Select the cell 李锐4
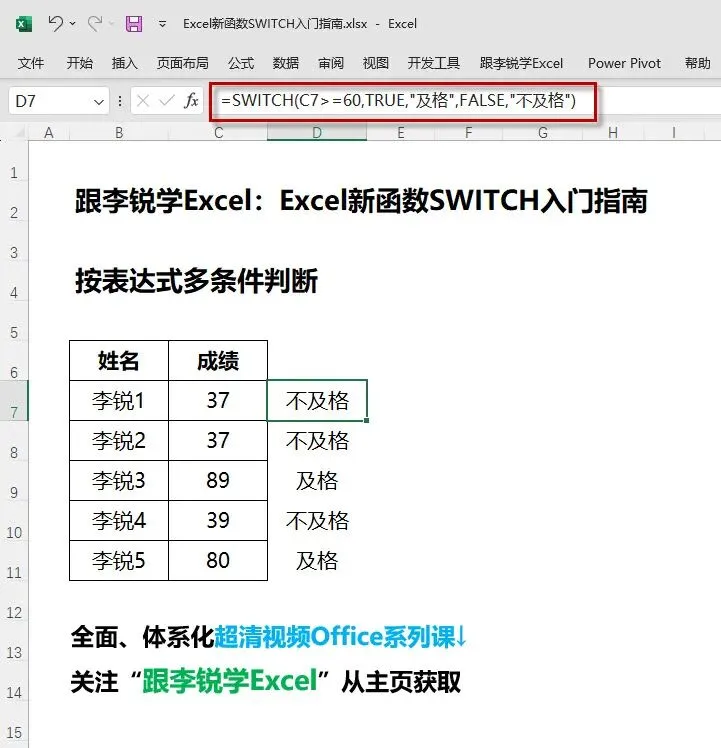Screen dimensions: 721x748 (x=119, y=521)
